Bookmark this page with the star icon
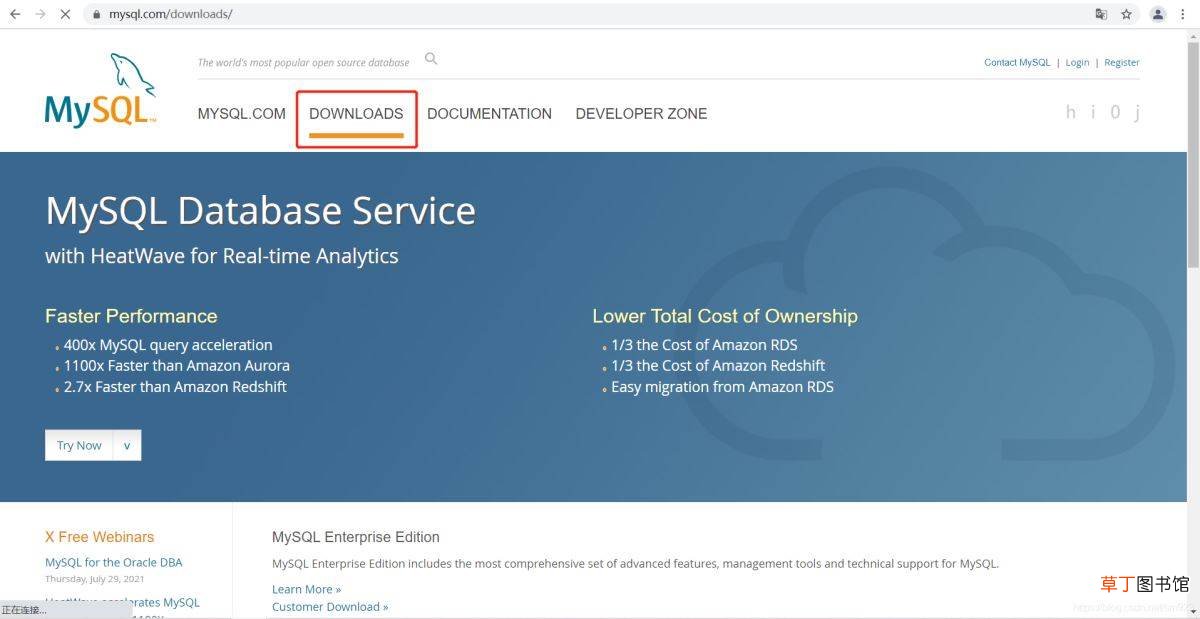 (1127, 14)
